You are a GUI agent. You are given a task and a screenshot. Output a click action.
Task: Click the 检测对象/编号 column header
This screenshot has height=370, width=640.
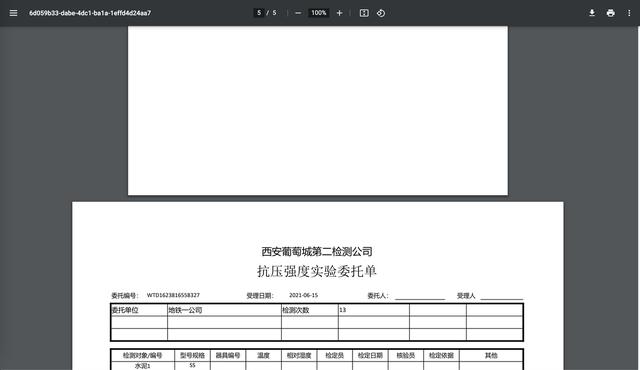coord(142,355)
